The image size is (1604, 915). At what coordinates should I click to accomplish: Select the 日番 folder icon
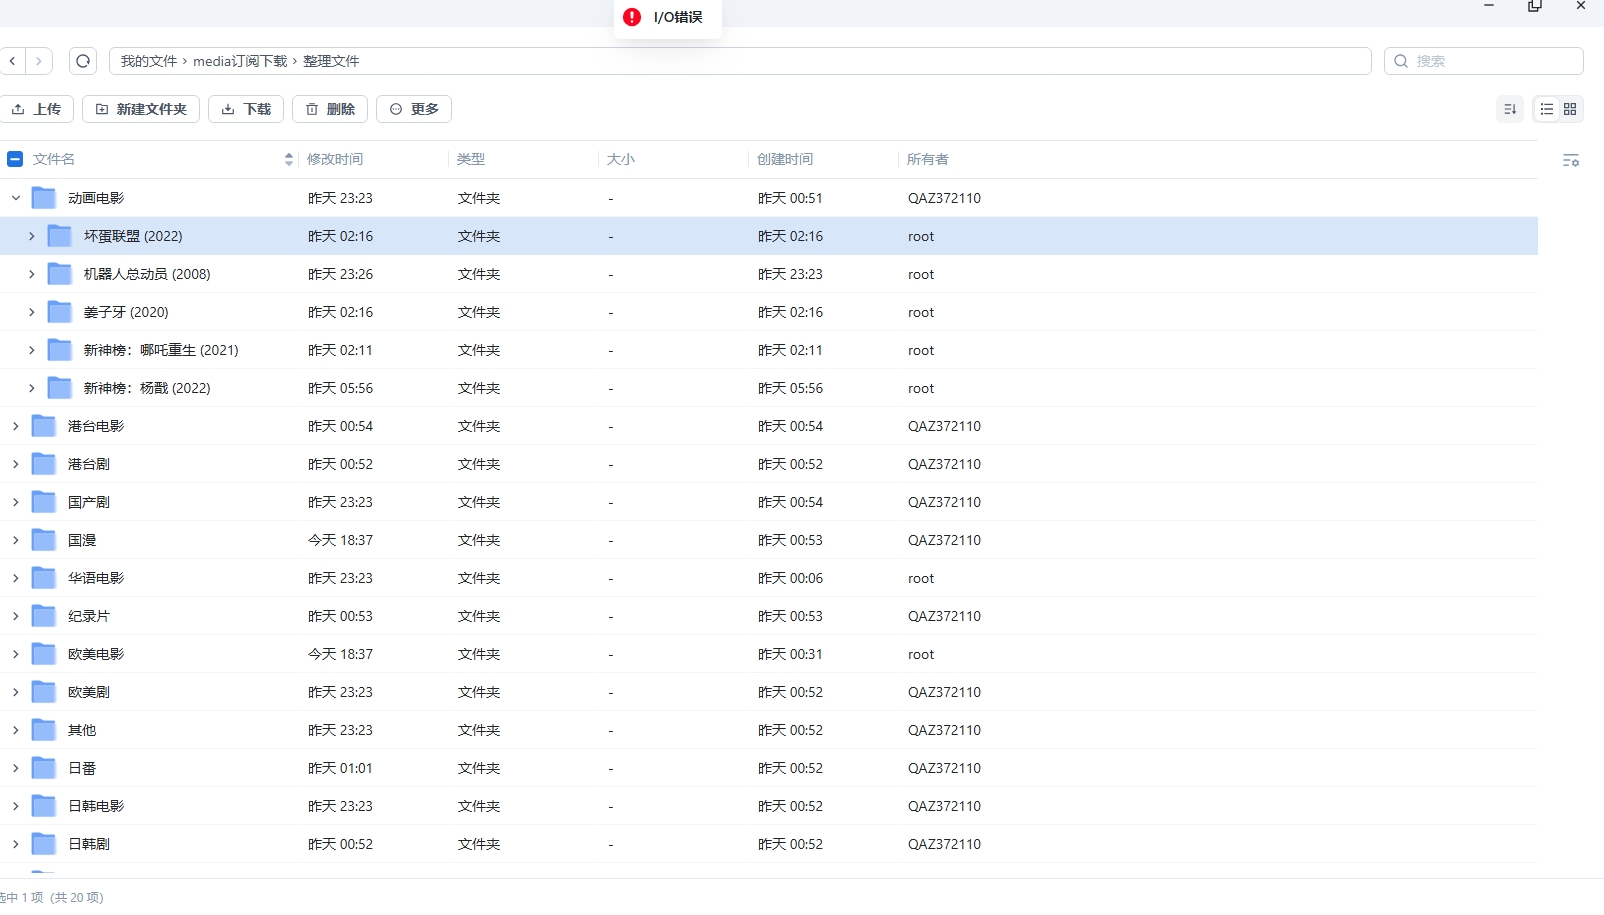(x=44, y=768)
